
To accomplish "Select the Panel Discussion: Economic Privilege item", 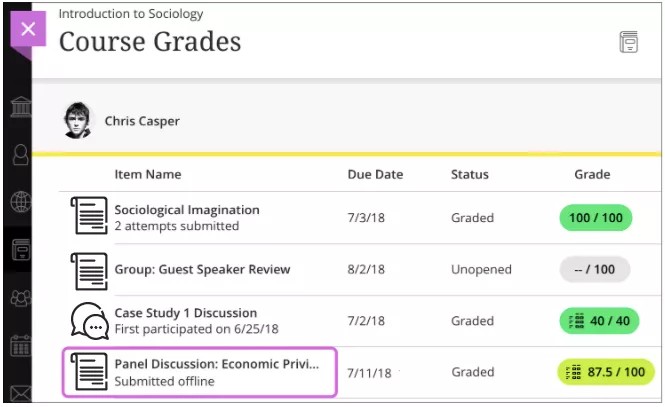I will point(216,364).
